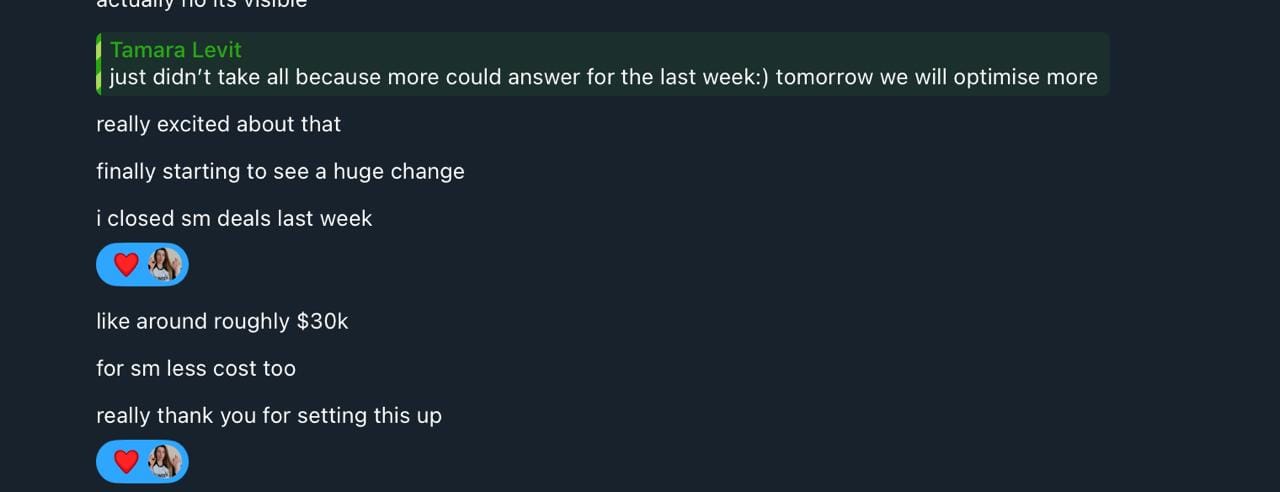Click the reactor avatar under "really thank you" message
The width and height of the screenshot is (1280, 492).
[164, 462]
